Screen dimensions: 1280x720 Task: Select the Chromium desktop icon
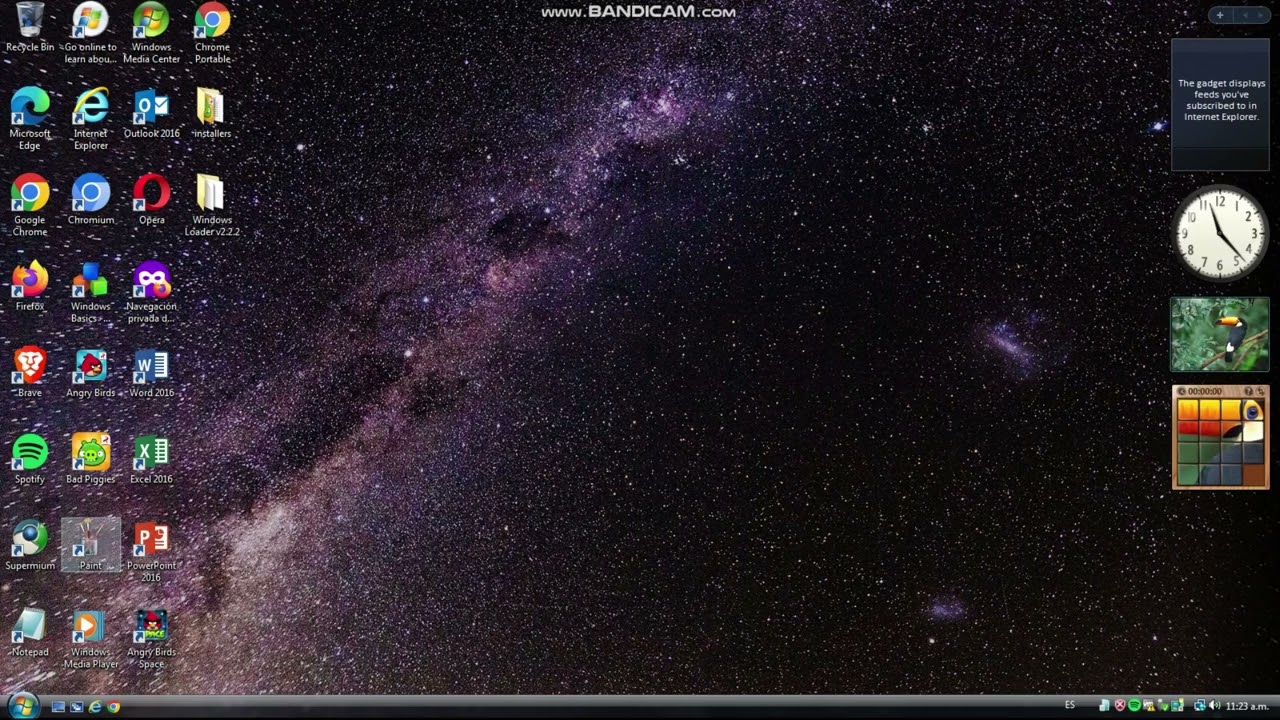point(90,200)
